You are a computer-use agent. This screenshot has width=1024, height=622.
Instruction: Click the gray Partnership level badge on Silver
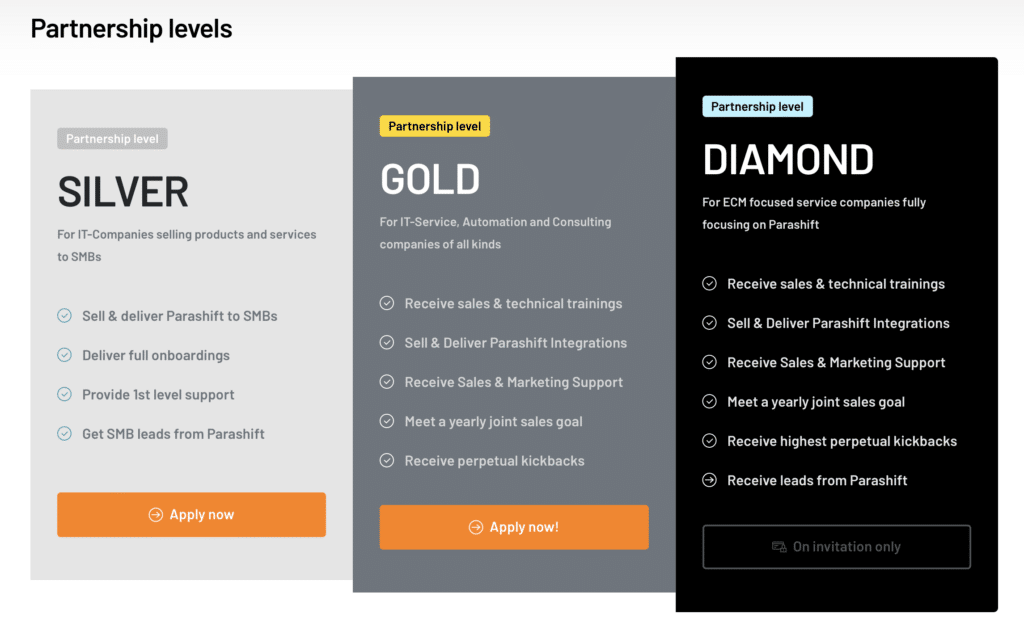[112, 139]
